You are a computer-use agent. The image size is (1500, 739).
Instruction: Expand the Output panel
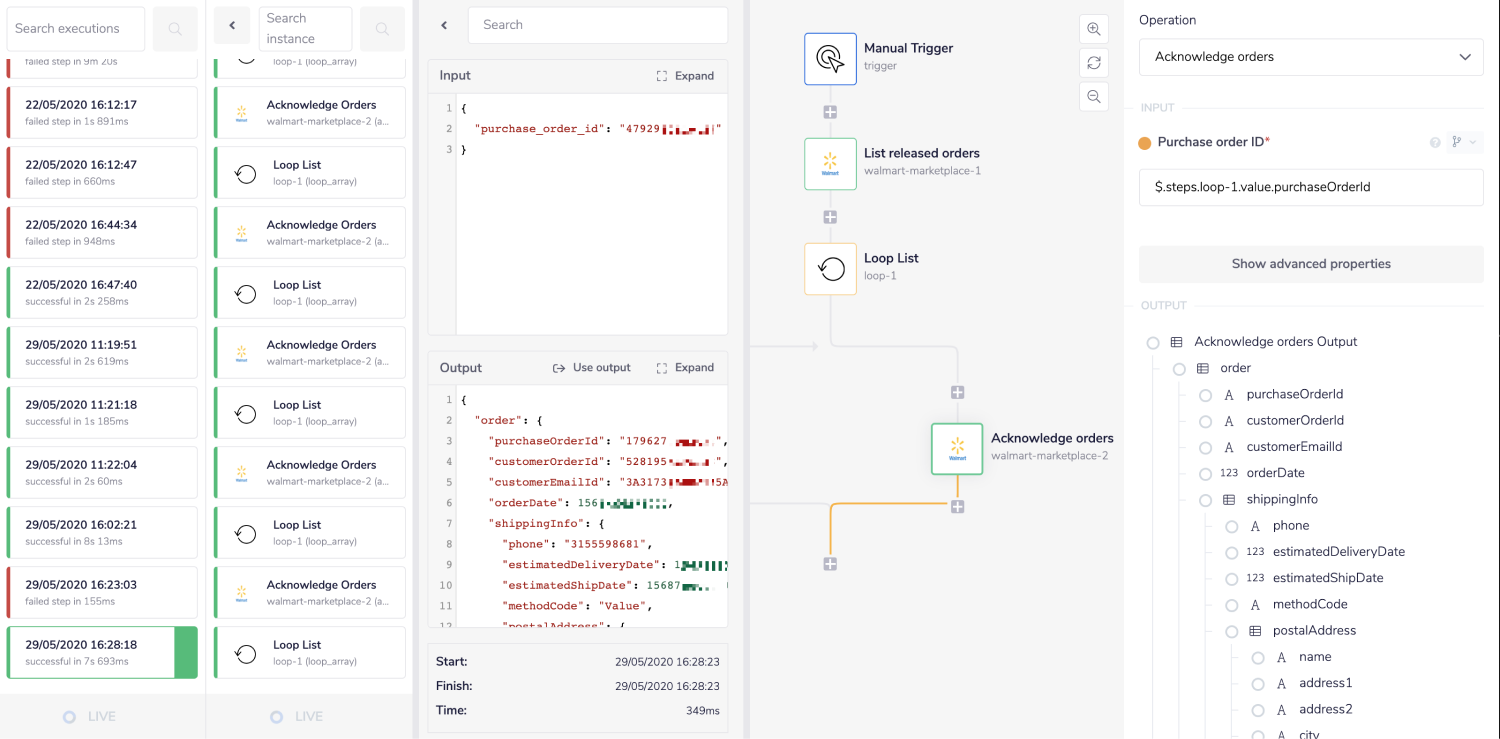tap(685, 368)
